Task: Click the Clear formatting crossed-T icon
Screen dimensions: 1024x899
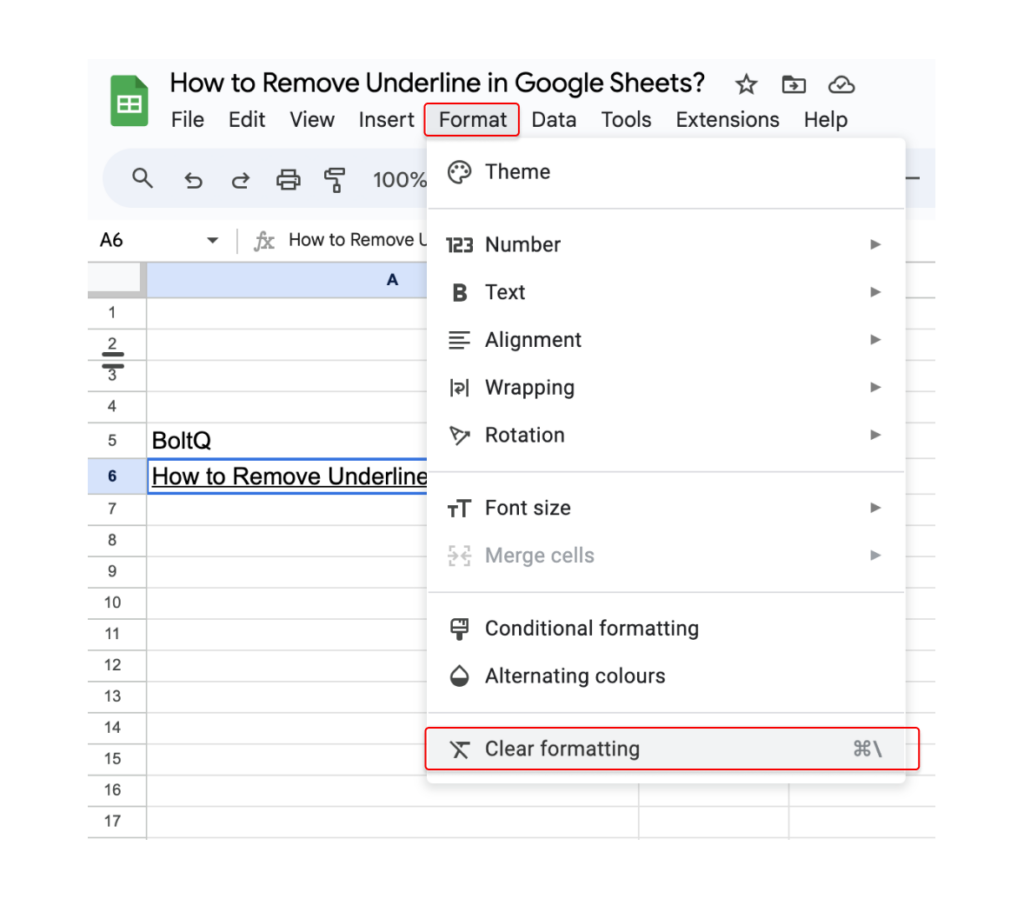Action: pos(459,748)
